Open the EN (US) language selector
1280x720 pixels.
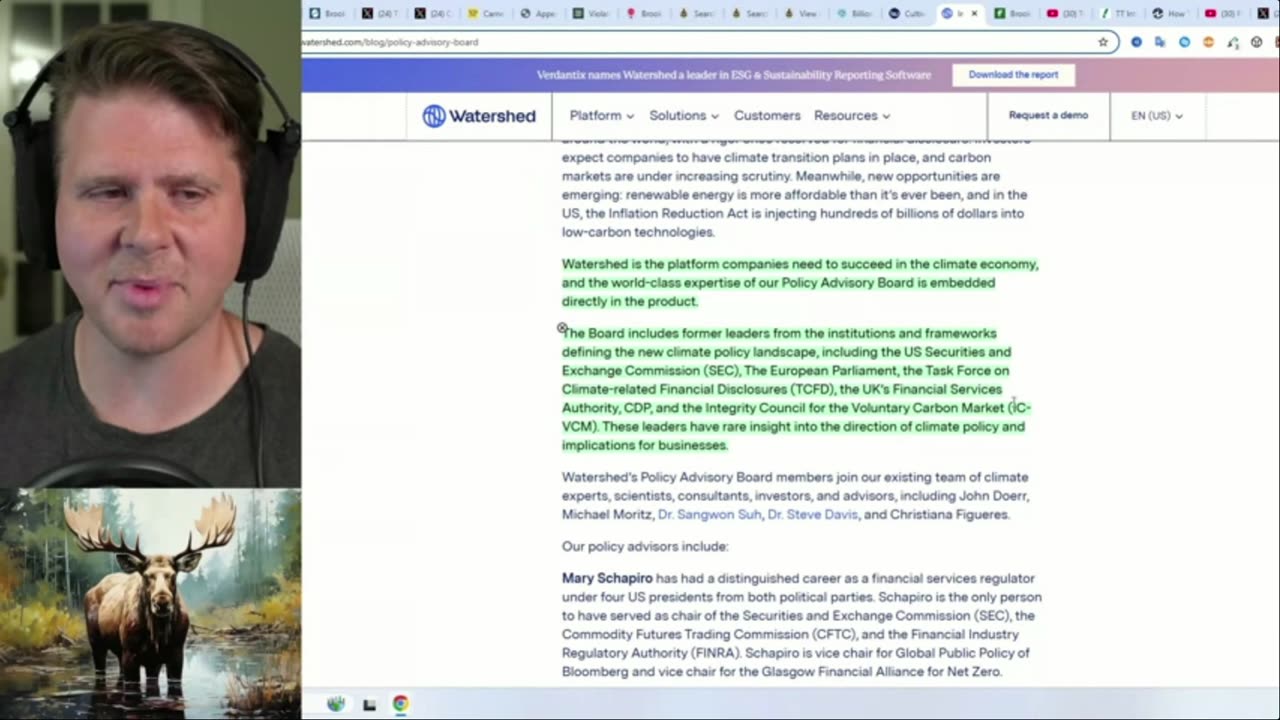click(x=1157, y=115)
